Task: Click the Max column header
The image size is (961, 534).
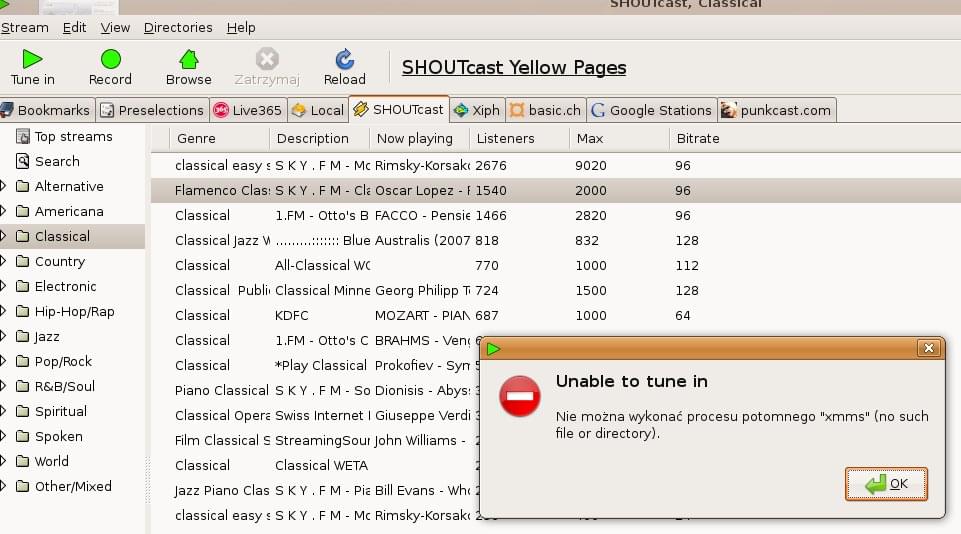Action: tap(619, 139)
